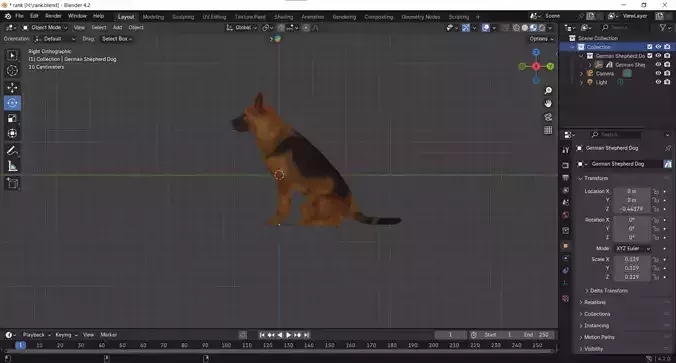Expand the Camera item in the outliner
676x363 pixels.
[x=581, y=73]
